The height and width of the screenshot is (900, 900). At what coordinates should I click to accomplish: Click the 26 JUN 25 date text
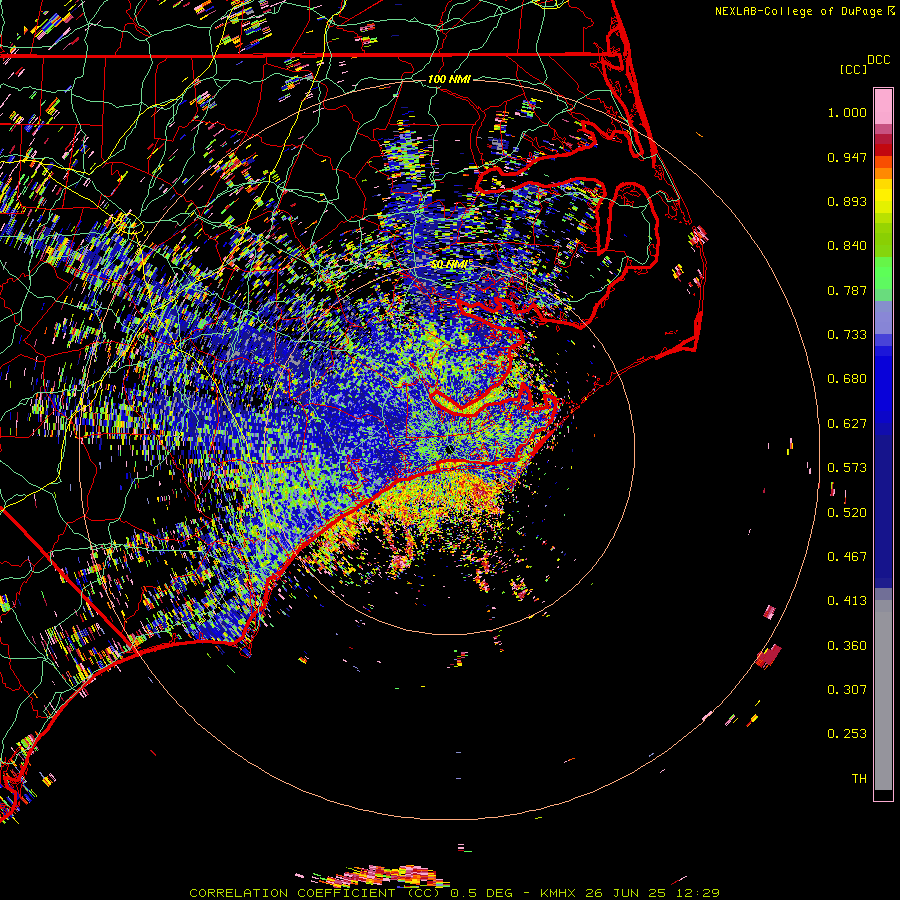[626, 893]
